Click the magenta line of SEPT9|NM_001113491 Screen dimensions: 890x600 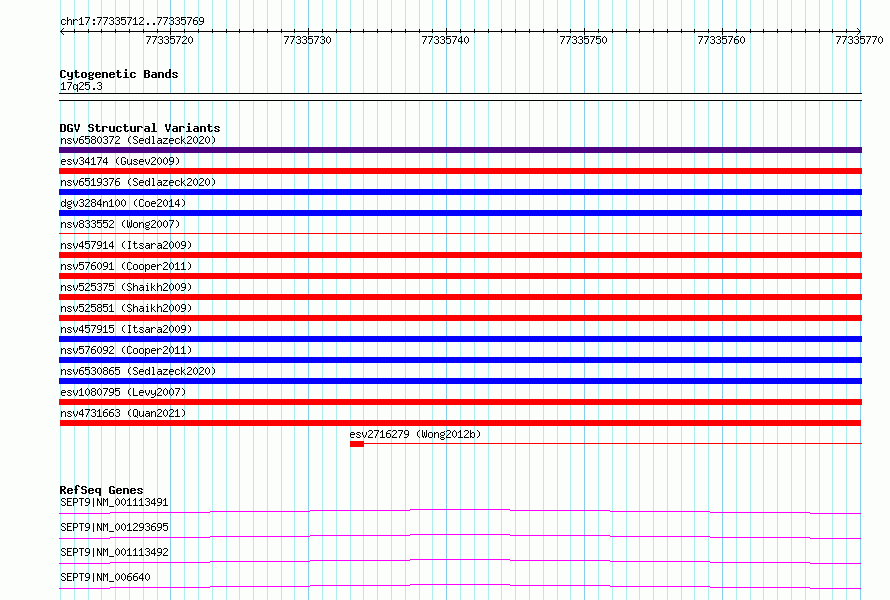click(x=460, y=511)
